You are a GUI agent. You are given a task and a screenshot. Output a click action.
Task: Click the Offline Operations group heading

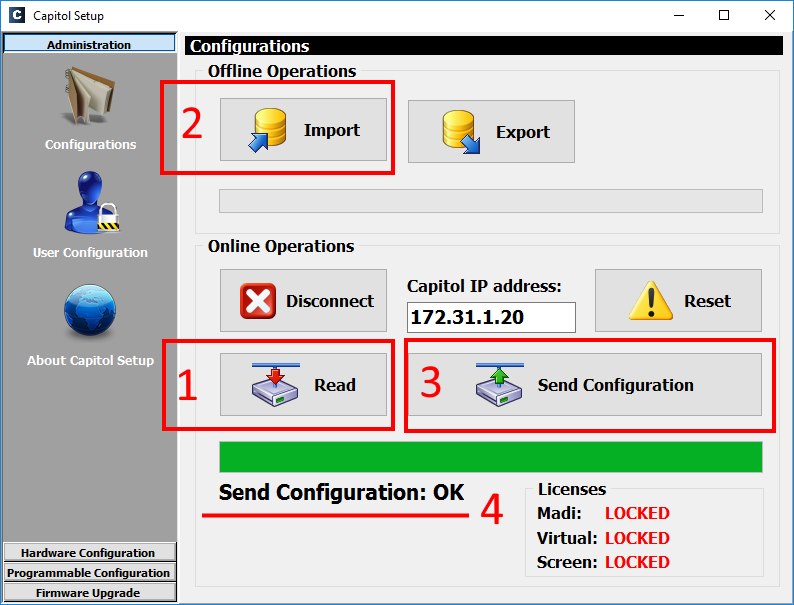282,71
